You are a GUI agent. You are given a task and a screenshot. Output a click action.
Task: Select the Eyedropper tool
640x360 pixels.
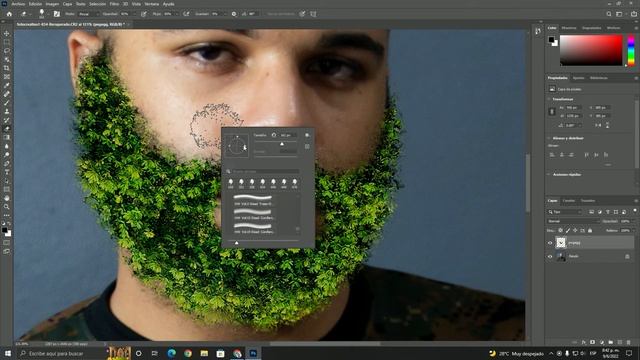point(7,85)
